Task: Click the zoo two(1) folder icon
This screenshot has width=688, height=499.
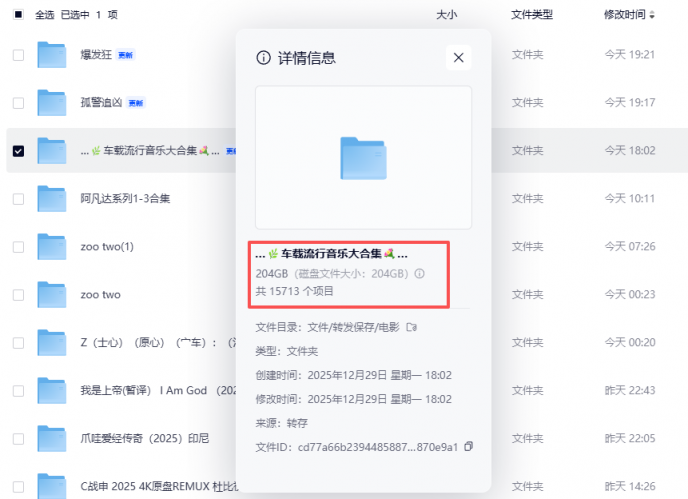Action: pos(51,247)
